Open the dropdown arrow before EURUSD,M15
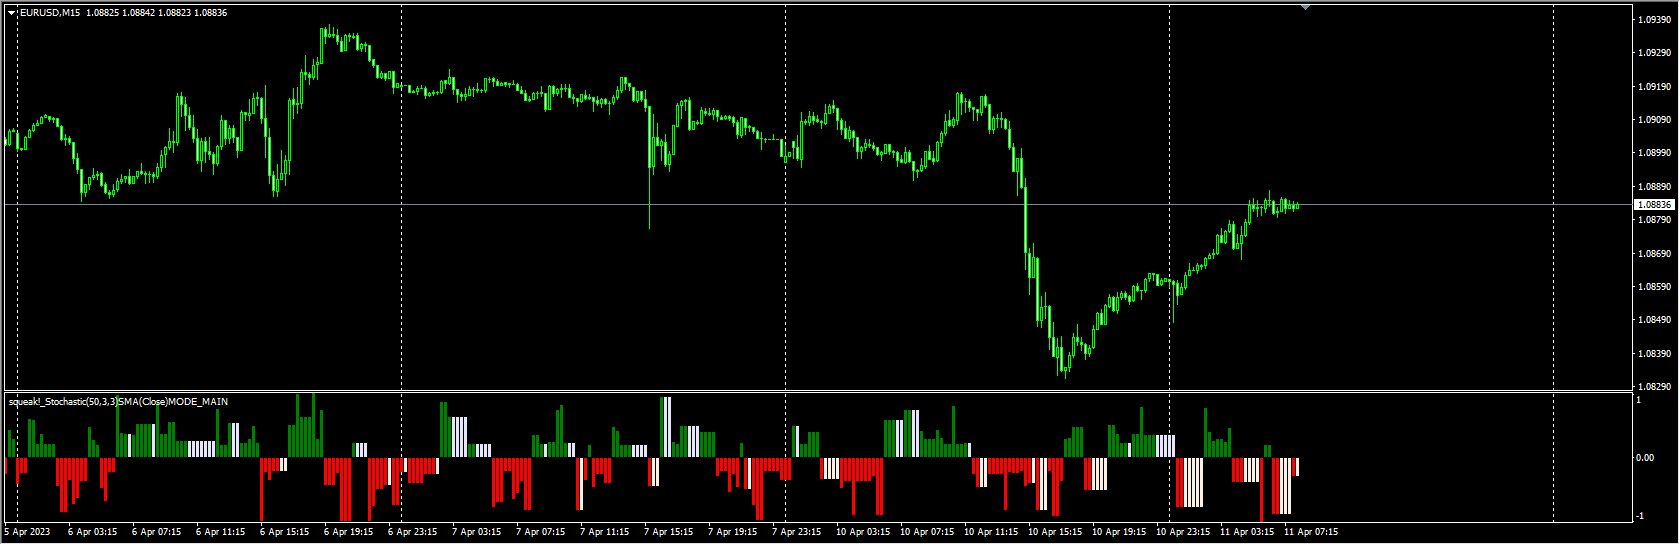The image size is (1680, 545). pos(12,13)
